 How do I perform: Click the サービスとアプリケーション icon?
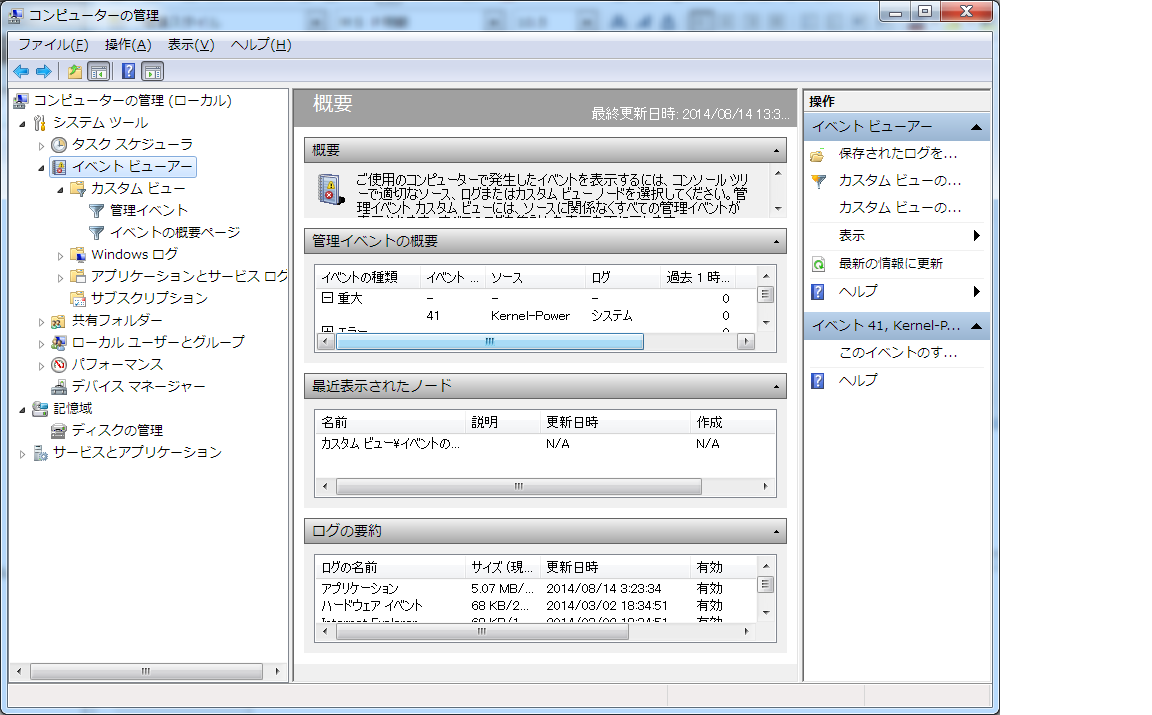click(40, 453)
